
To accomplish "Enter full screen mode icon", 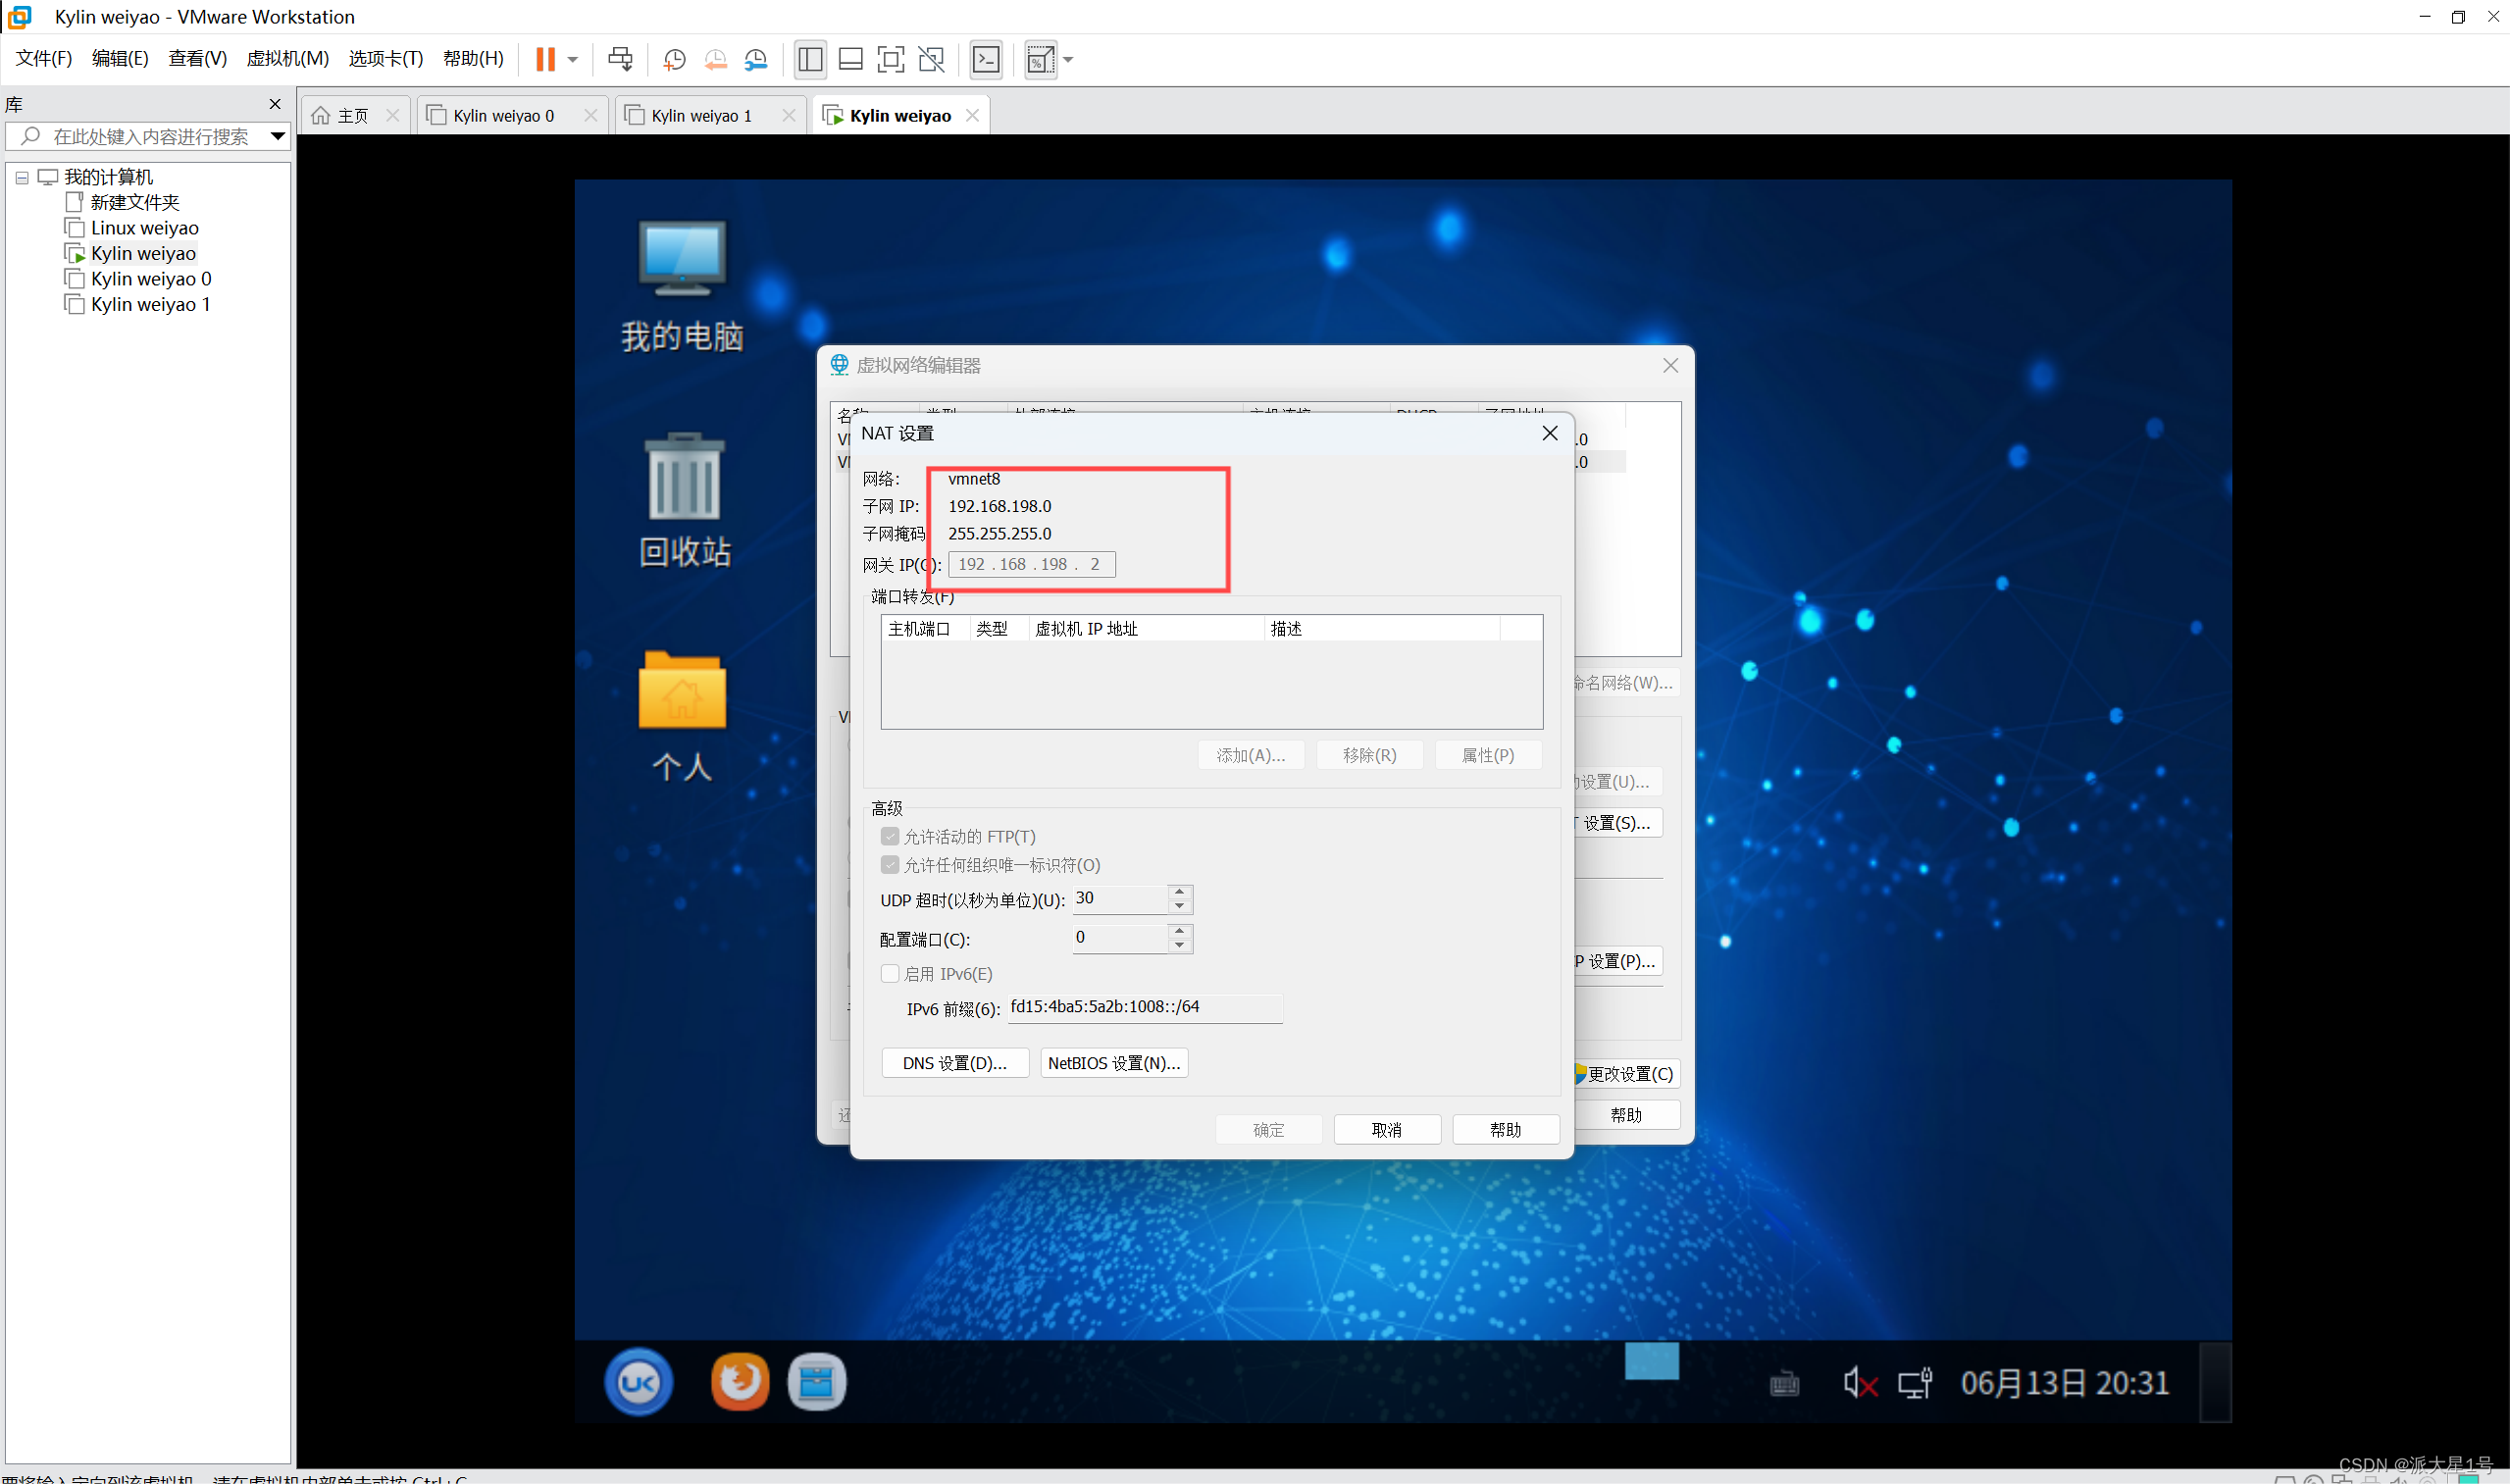I will pyautogui.click(x=890, y=59).
